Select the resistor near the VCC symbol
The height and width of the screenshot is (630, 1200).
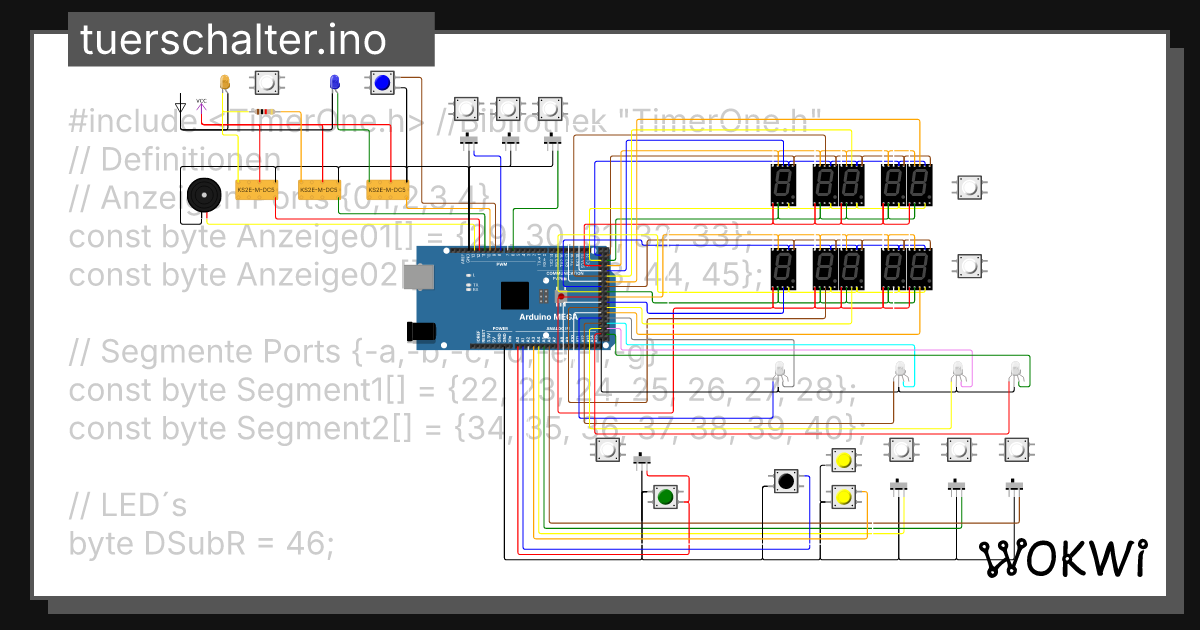266,111
